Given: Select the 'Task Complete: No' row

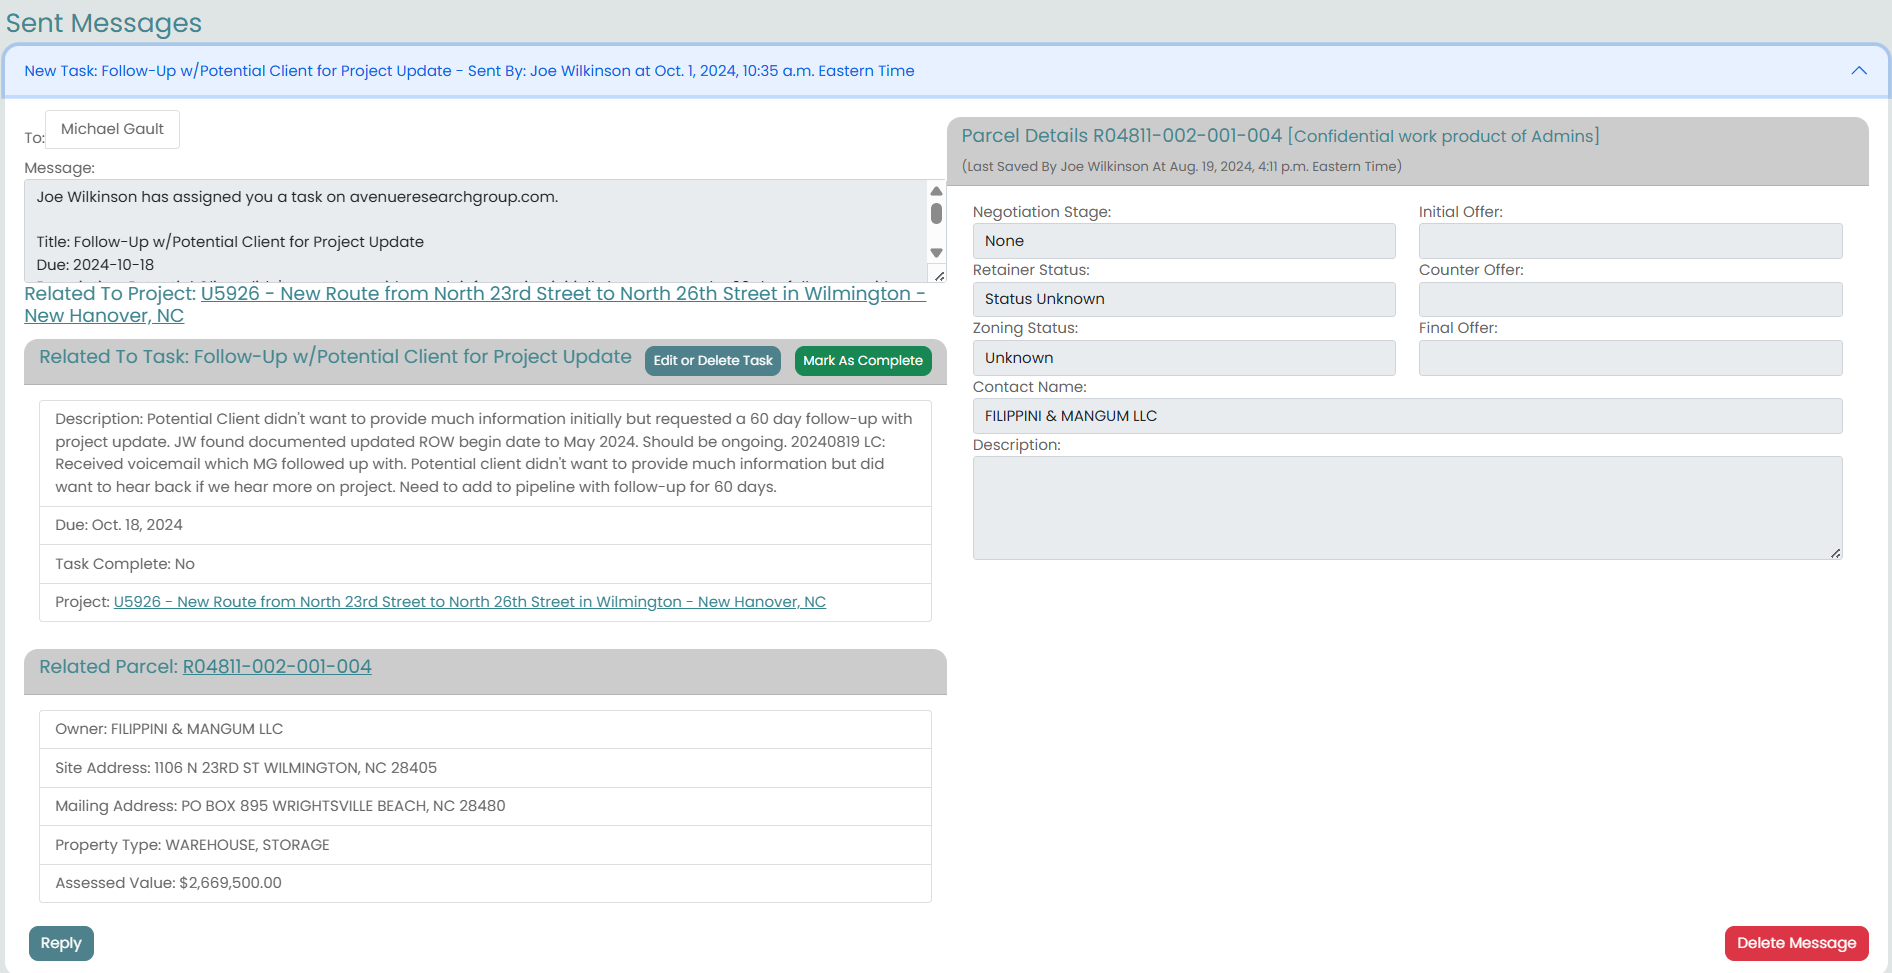Looking at the screenshot, I should 485,564.
